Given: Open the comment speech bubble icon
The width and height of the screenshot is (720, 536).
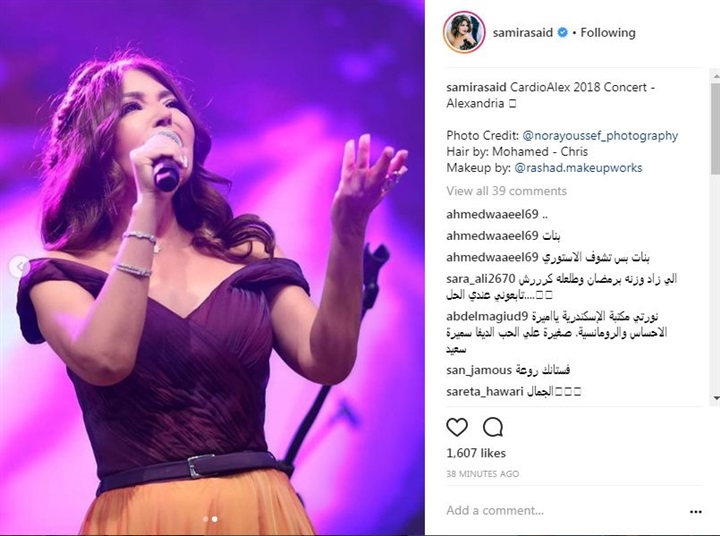Looking at the screenshot, I should coord(493,427).
